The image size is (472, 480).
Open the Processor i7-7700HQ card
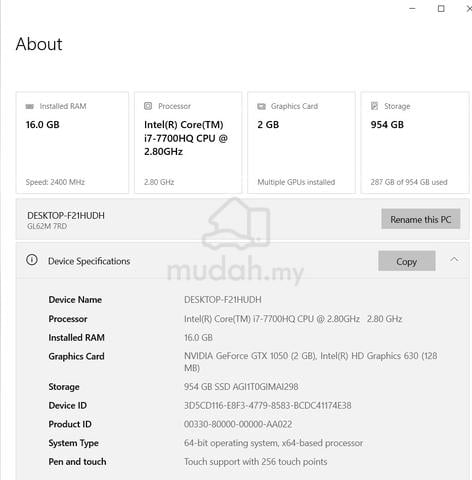pos(188,143)
